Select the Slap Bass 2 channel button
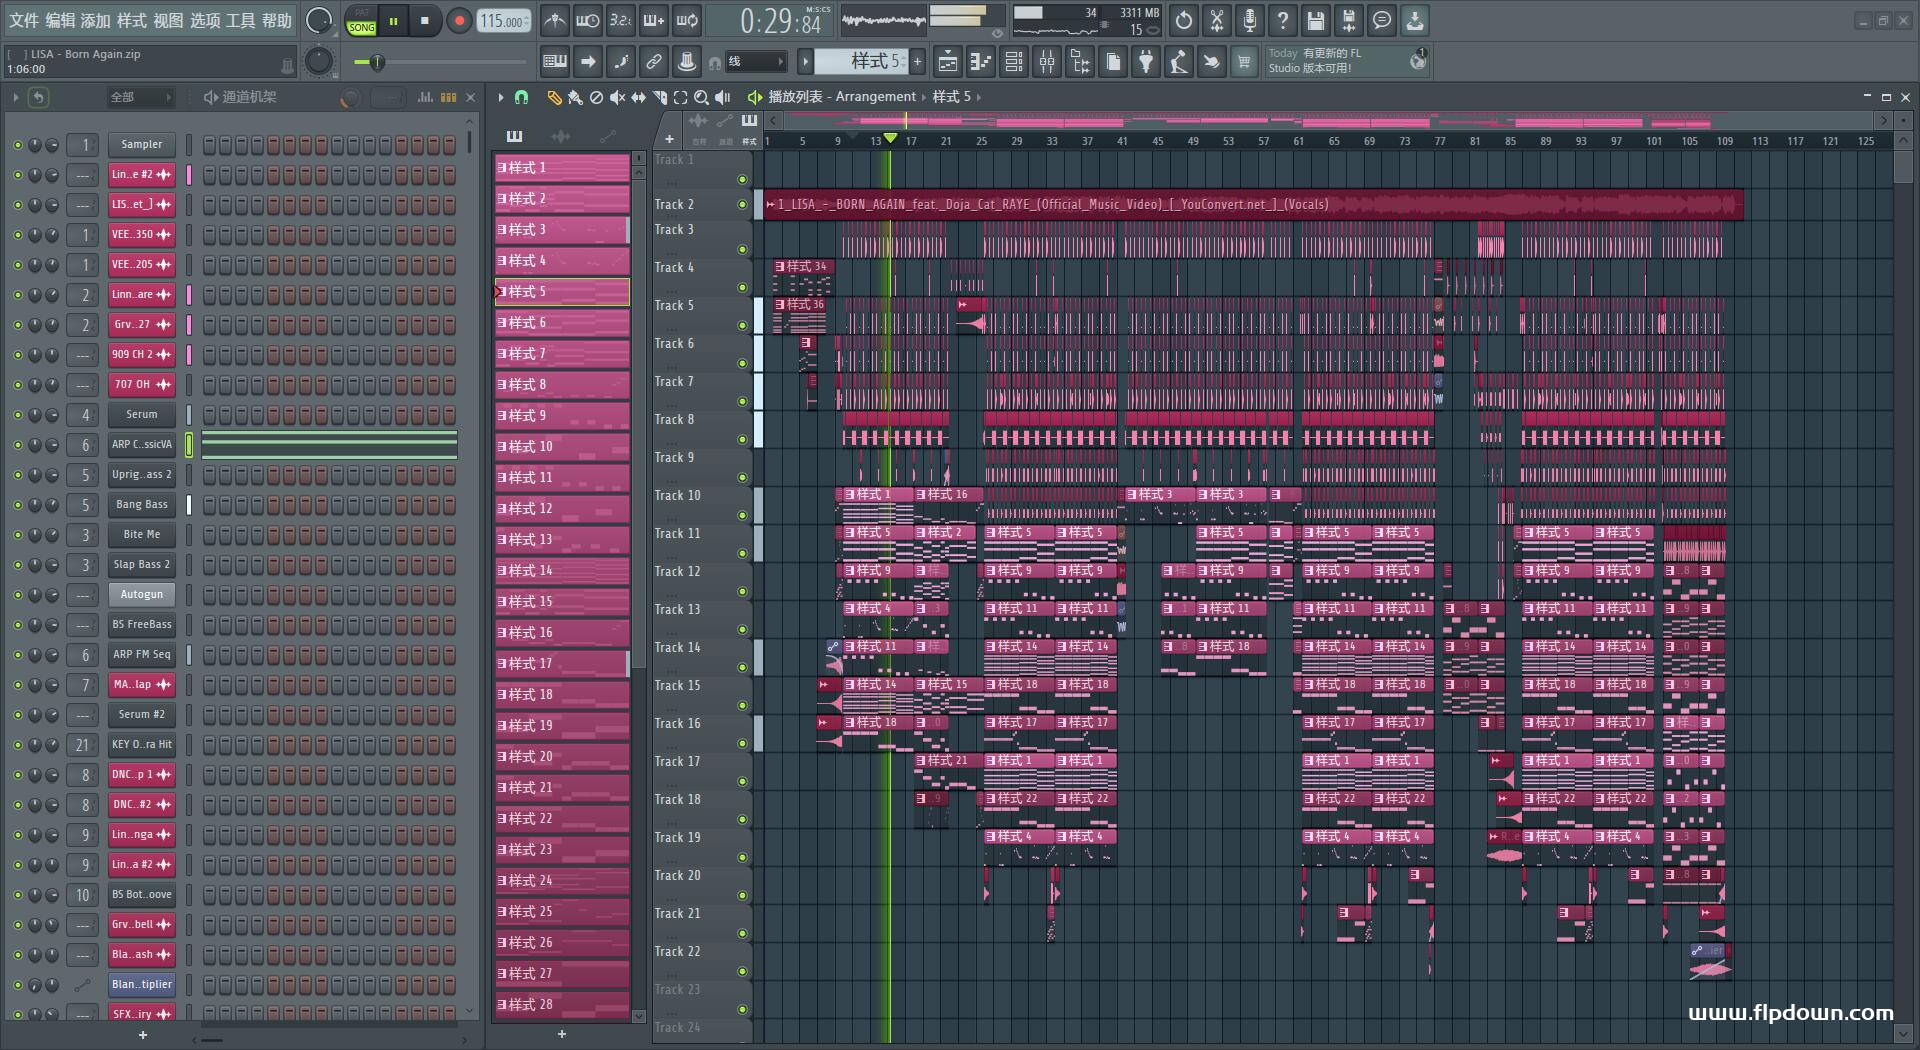This screenshot has width=1920, height=1050. [142, 564]
